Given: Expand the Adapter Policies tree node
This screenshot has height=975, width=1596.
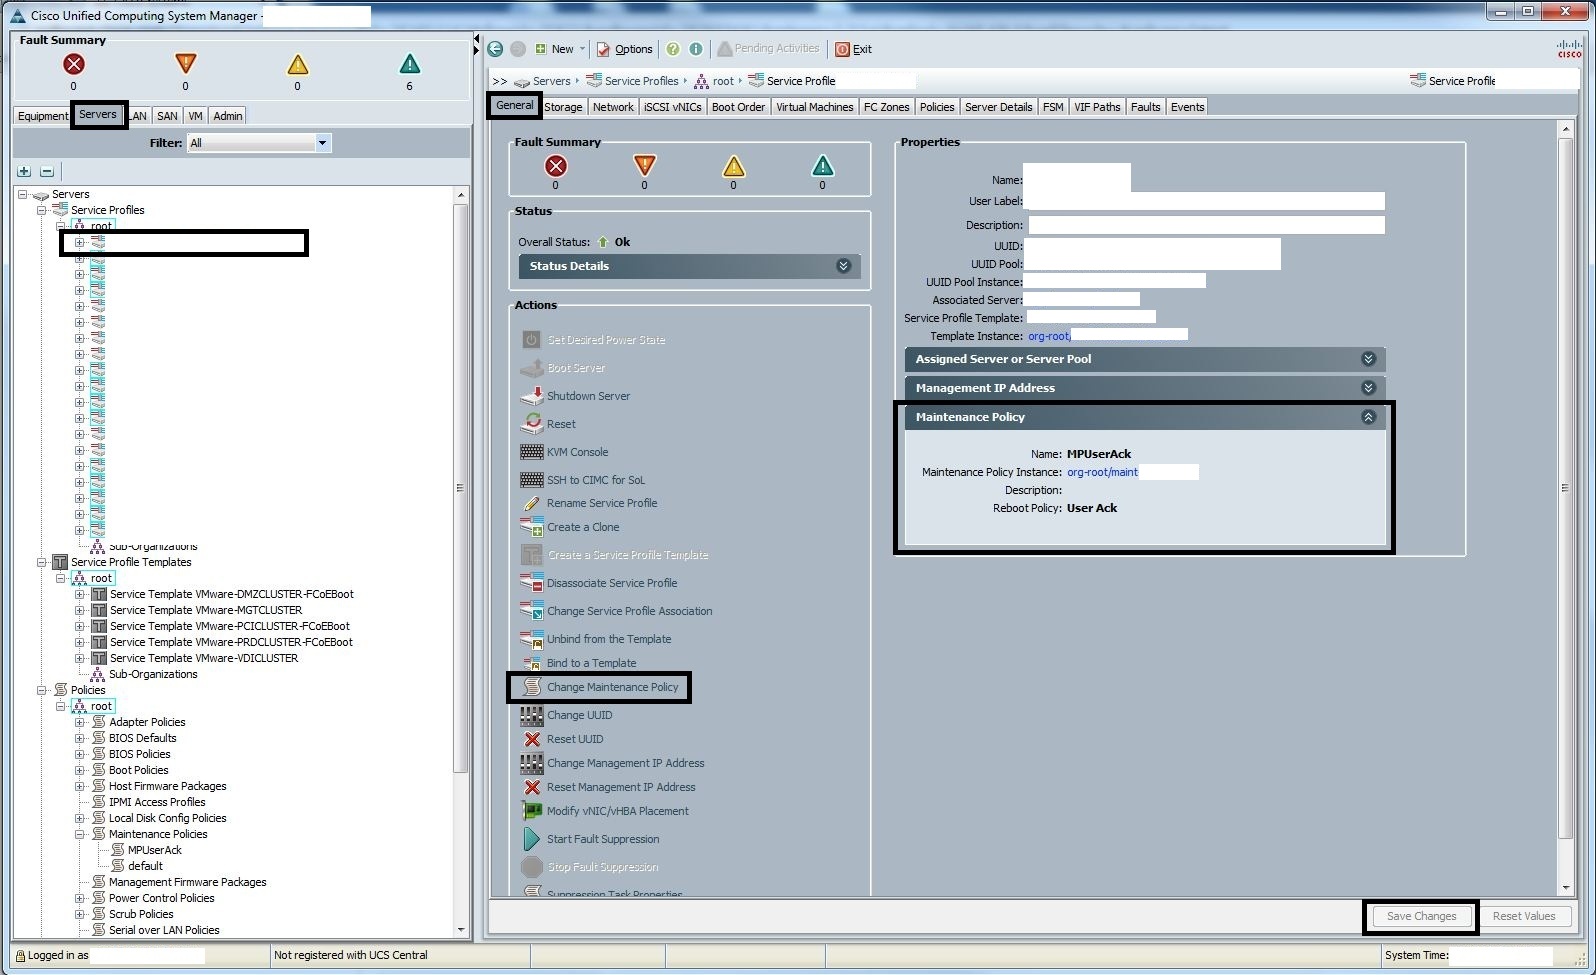Looking at the screenshot, I should tap(80, 722).
